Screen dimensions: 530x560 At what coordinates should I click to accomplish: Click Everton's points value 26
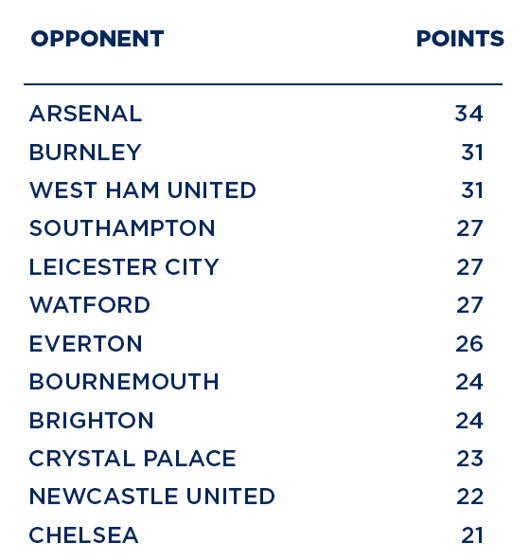(469, 344)
